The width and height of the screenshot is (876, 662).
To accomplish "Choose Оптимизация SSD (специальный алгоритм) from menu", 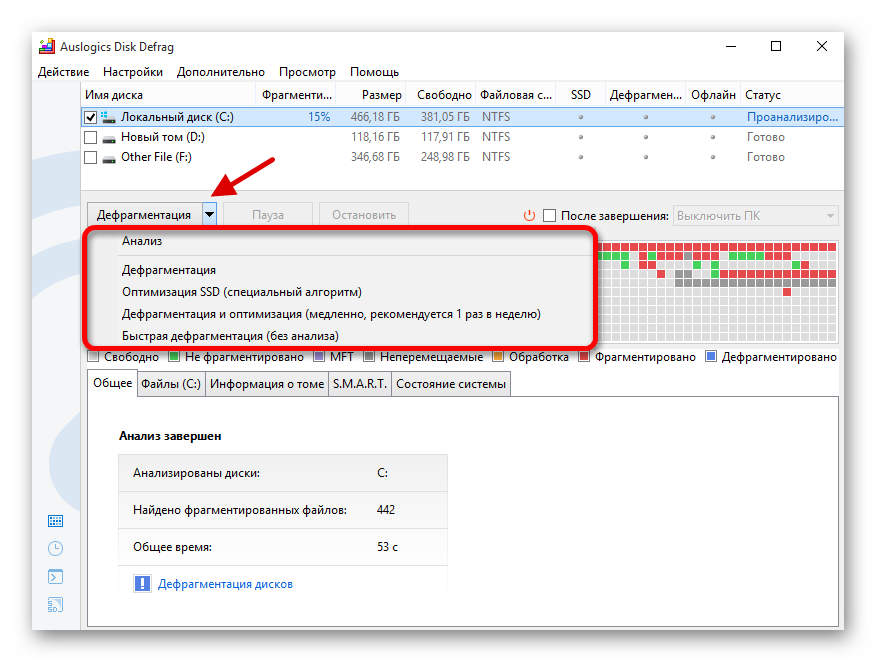I will pyautogui.click(x=241, y=292).
